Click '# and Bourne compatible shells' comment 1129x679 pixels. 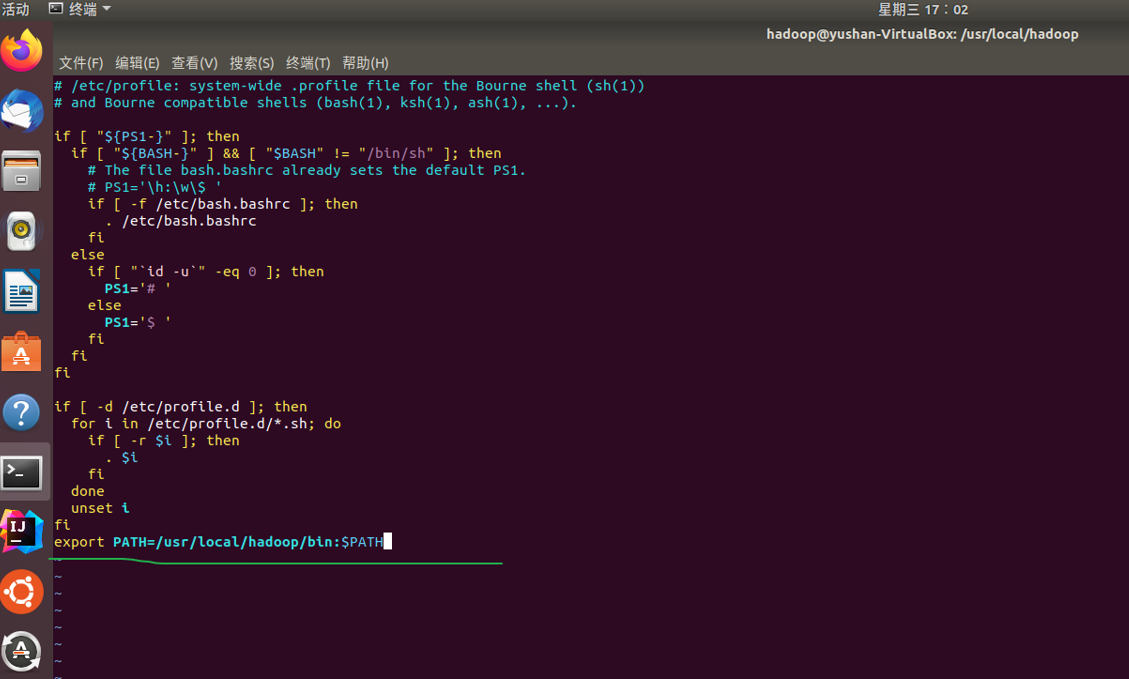(x=315, y=103)
